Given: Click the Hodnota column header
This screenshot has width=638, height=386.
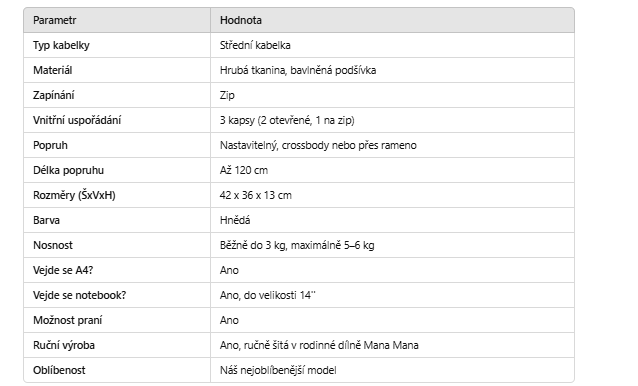Looking at the screenshot, I should (x=392, y=20).
